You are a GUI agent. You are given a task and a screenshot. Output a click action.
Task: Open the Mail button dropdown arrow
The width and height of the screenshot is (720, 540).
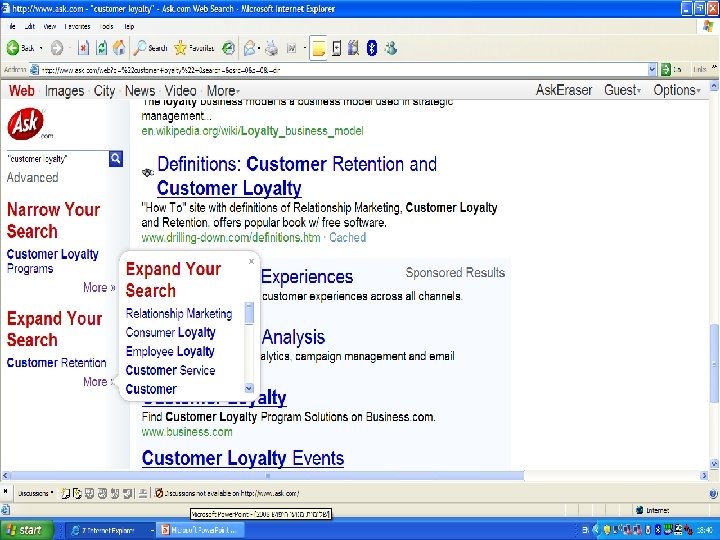point(259,48)
